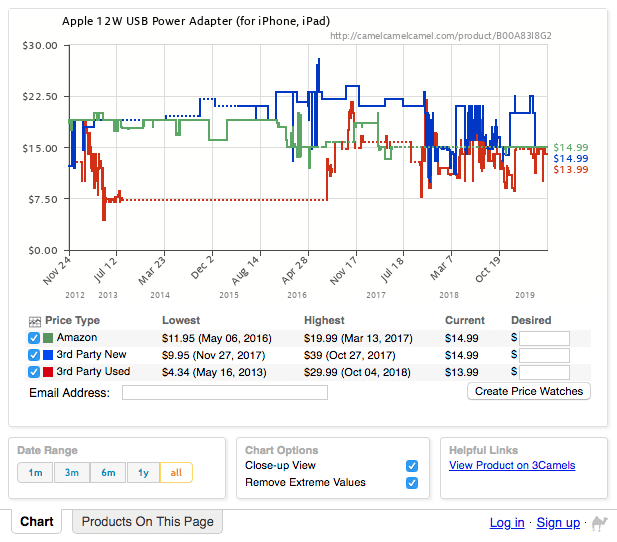Open View Product on 3Camels link
This screenshot has height=542, width=617.
(x=512, y=465)
